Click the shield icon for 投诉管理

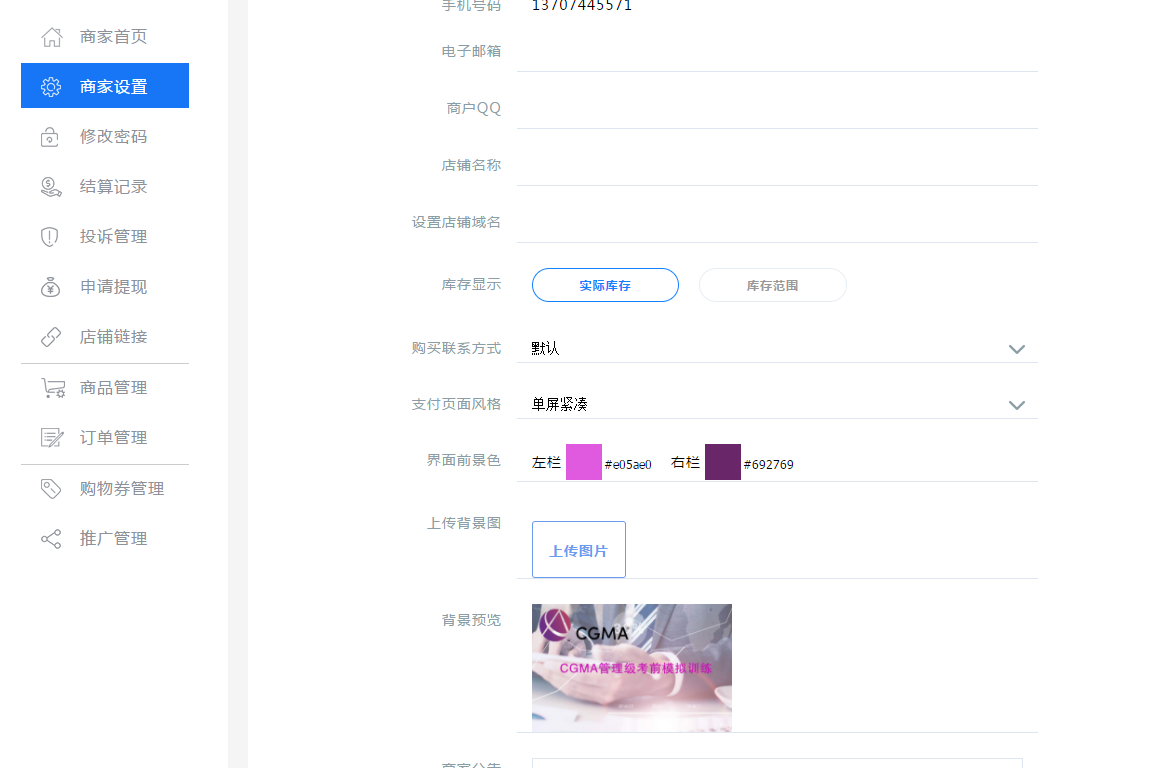(x=49, y=237)
